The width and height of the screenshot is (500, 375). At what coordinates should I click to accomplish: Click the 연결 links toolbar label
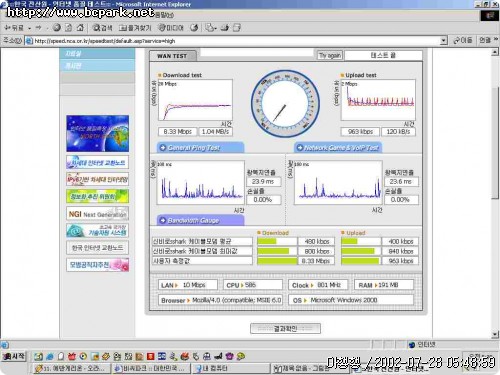[x=485, y=40]
